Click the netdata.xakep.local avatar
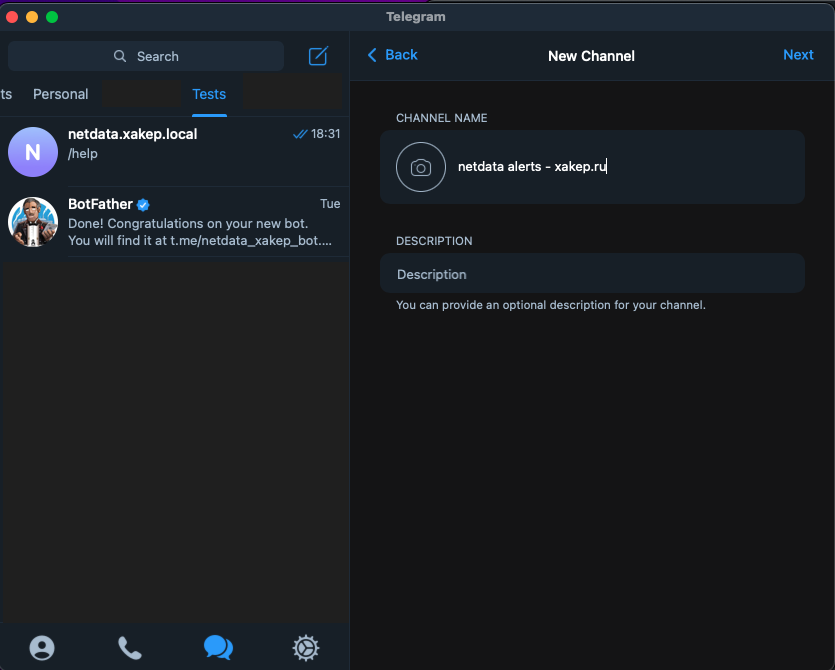This screenshot has height=670, width=835. 33,152
